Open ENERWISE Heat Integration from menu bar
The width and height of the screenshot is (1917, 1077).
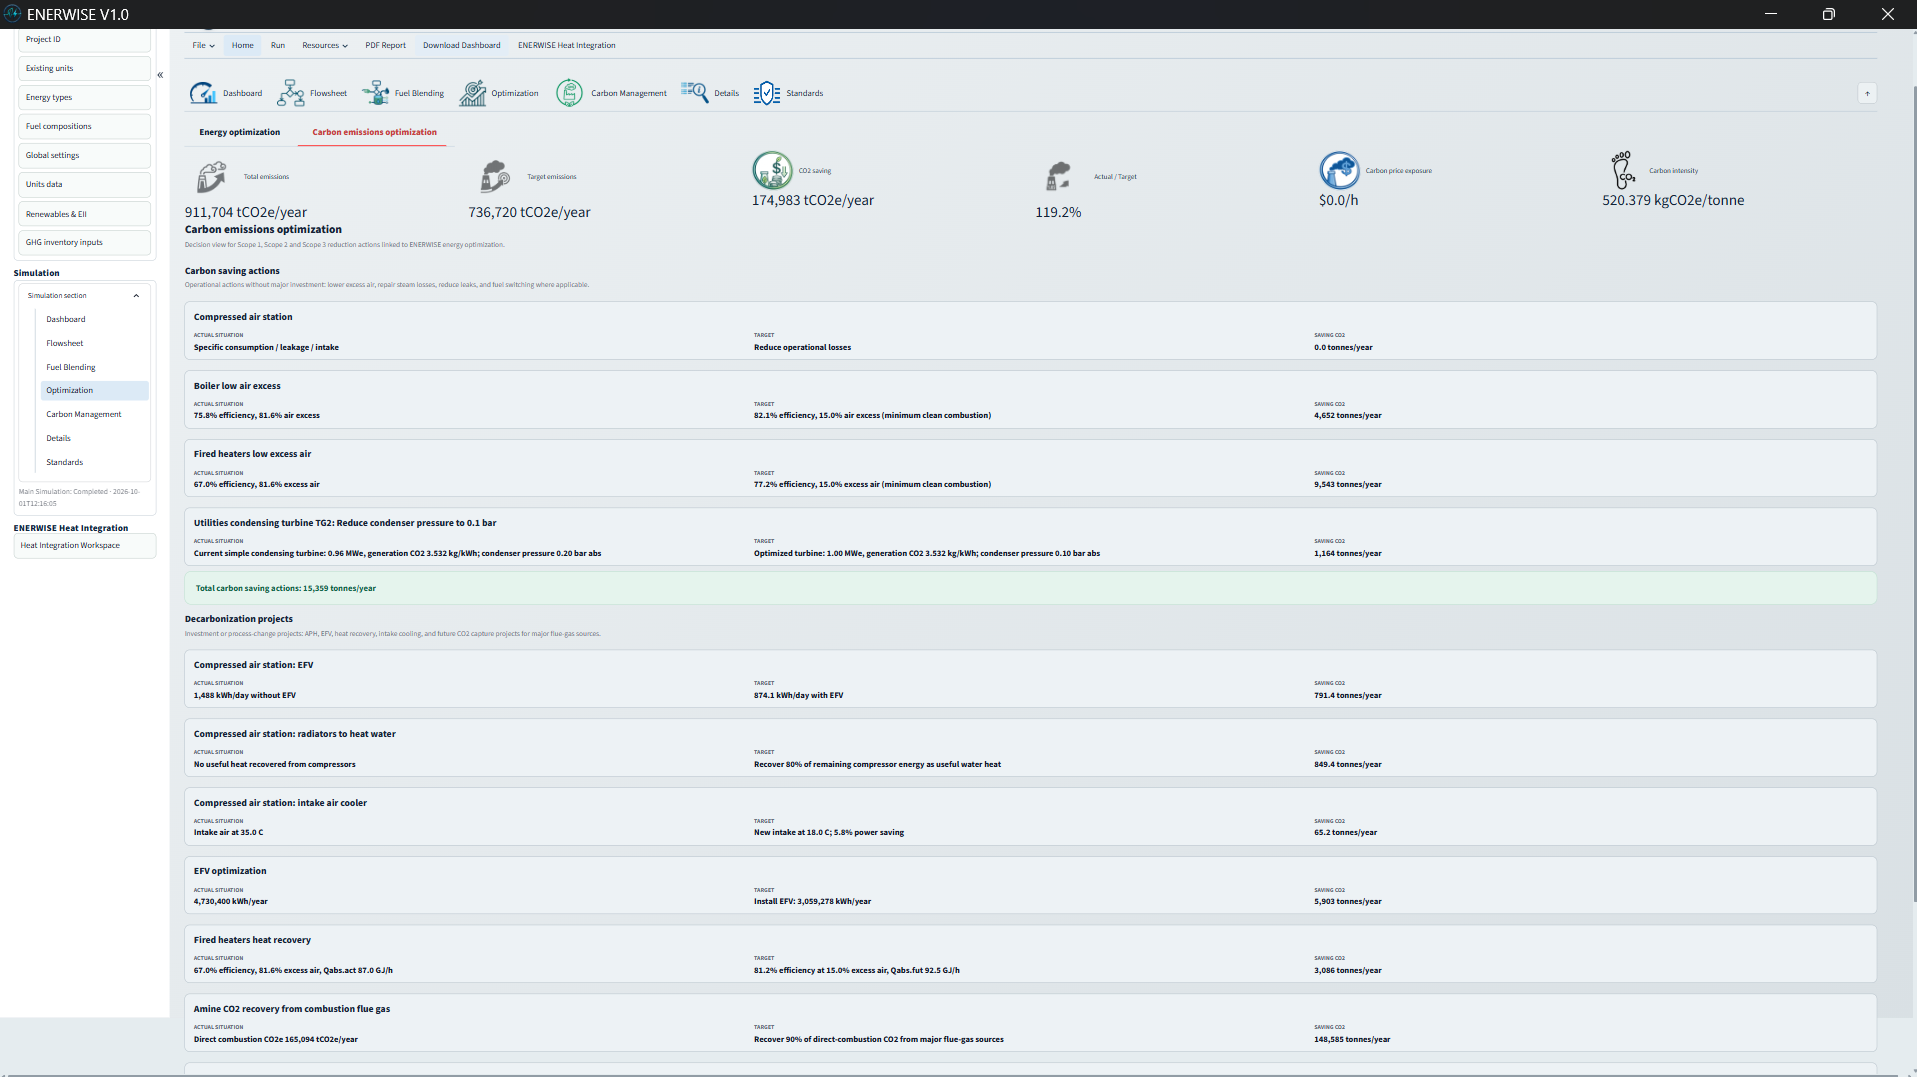click(567, 45)
